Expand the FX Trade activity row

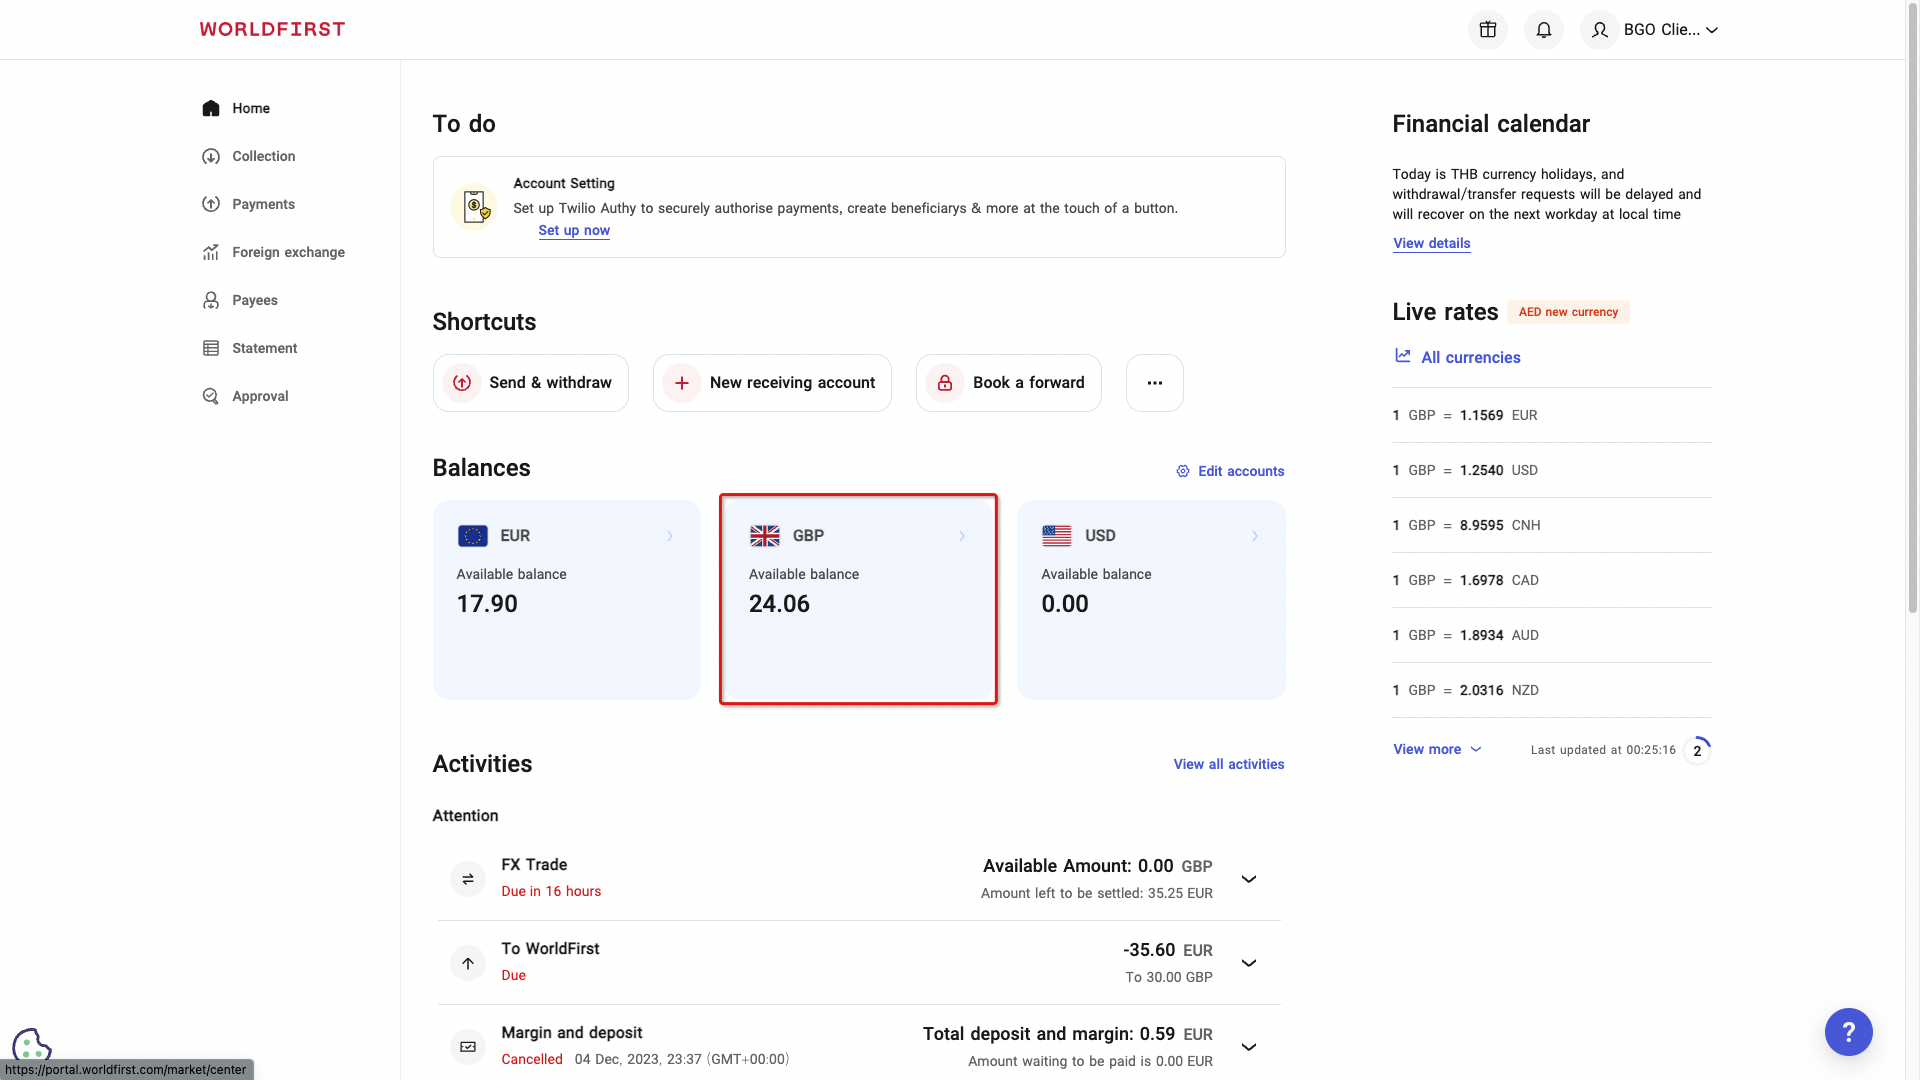pos(1248,879)
